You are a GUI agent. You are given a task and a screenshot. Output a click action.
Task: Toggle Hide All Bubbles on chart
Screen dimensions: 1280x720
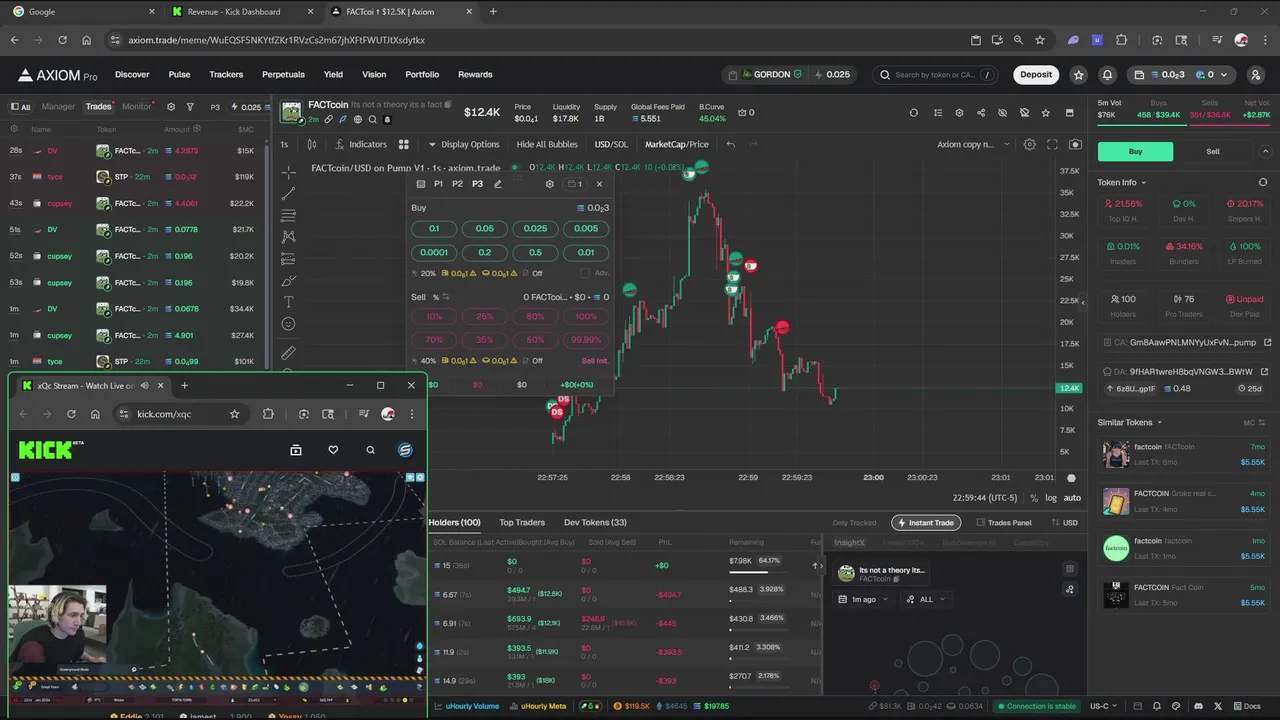(x=546, y=144)
